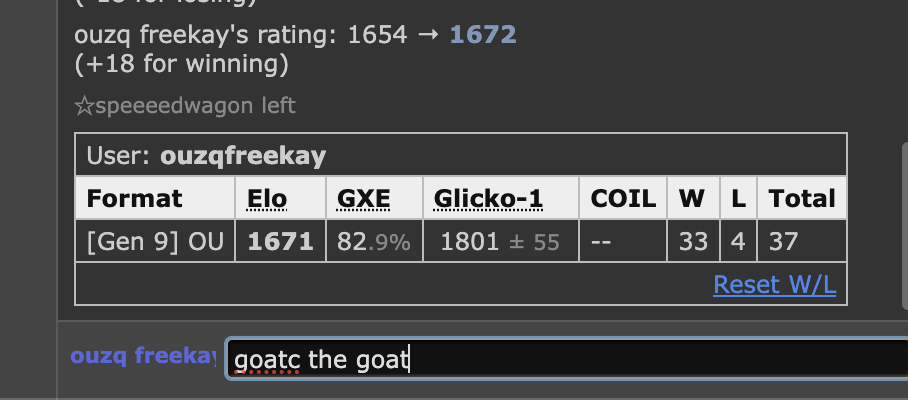Click the star icon before speeeedwagon

pos(83,106)
